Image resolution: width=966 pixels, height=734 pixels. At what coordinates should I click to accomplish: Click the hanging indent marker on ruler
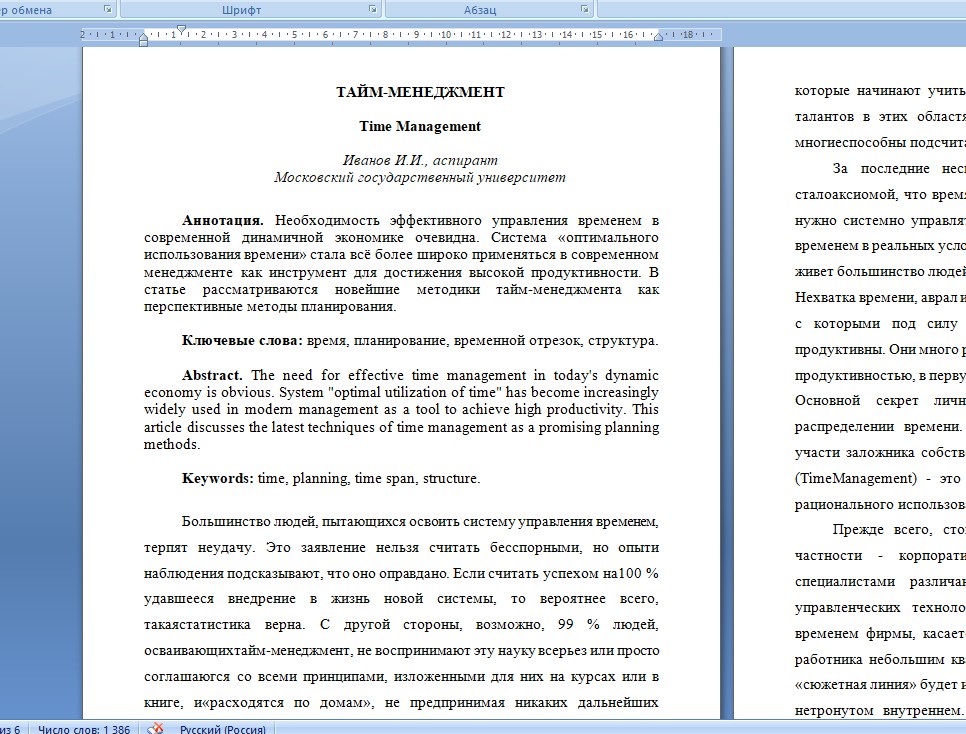144,36
